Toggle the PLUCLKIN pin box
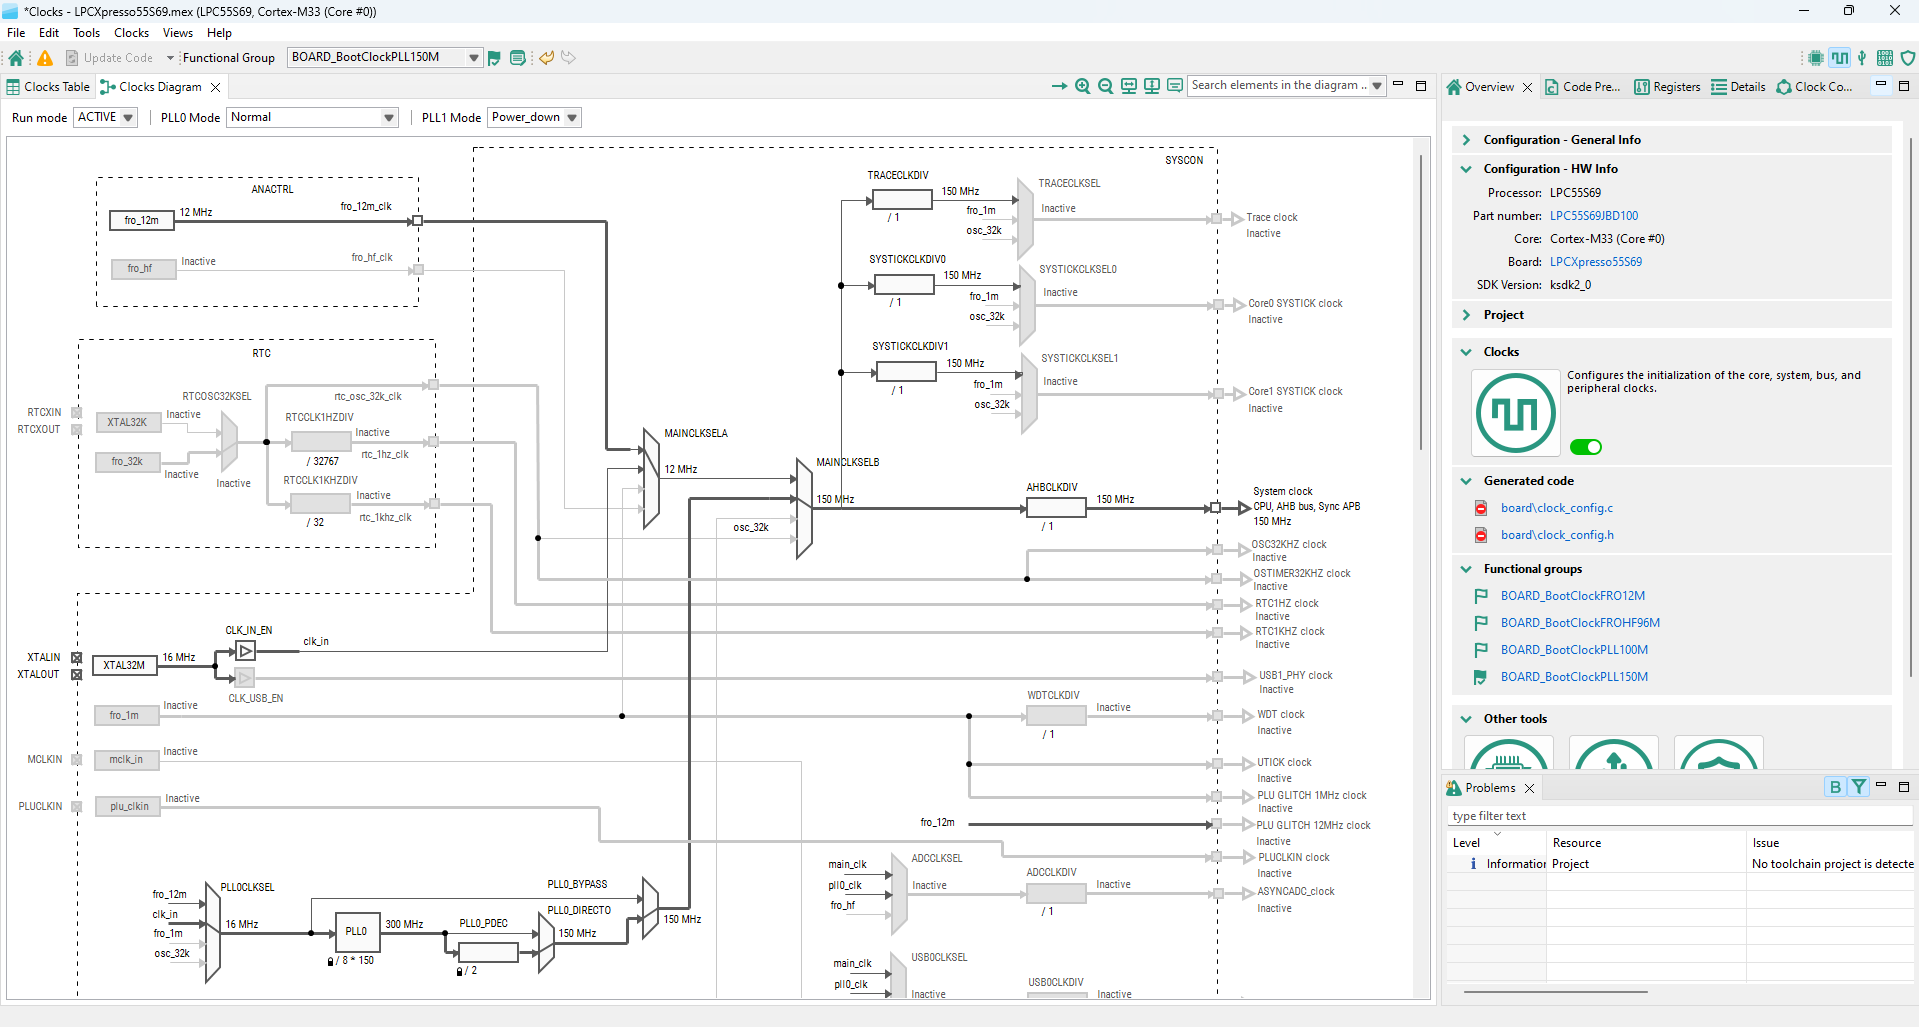 [76, 807]
